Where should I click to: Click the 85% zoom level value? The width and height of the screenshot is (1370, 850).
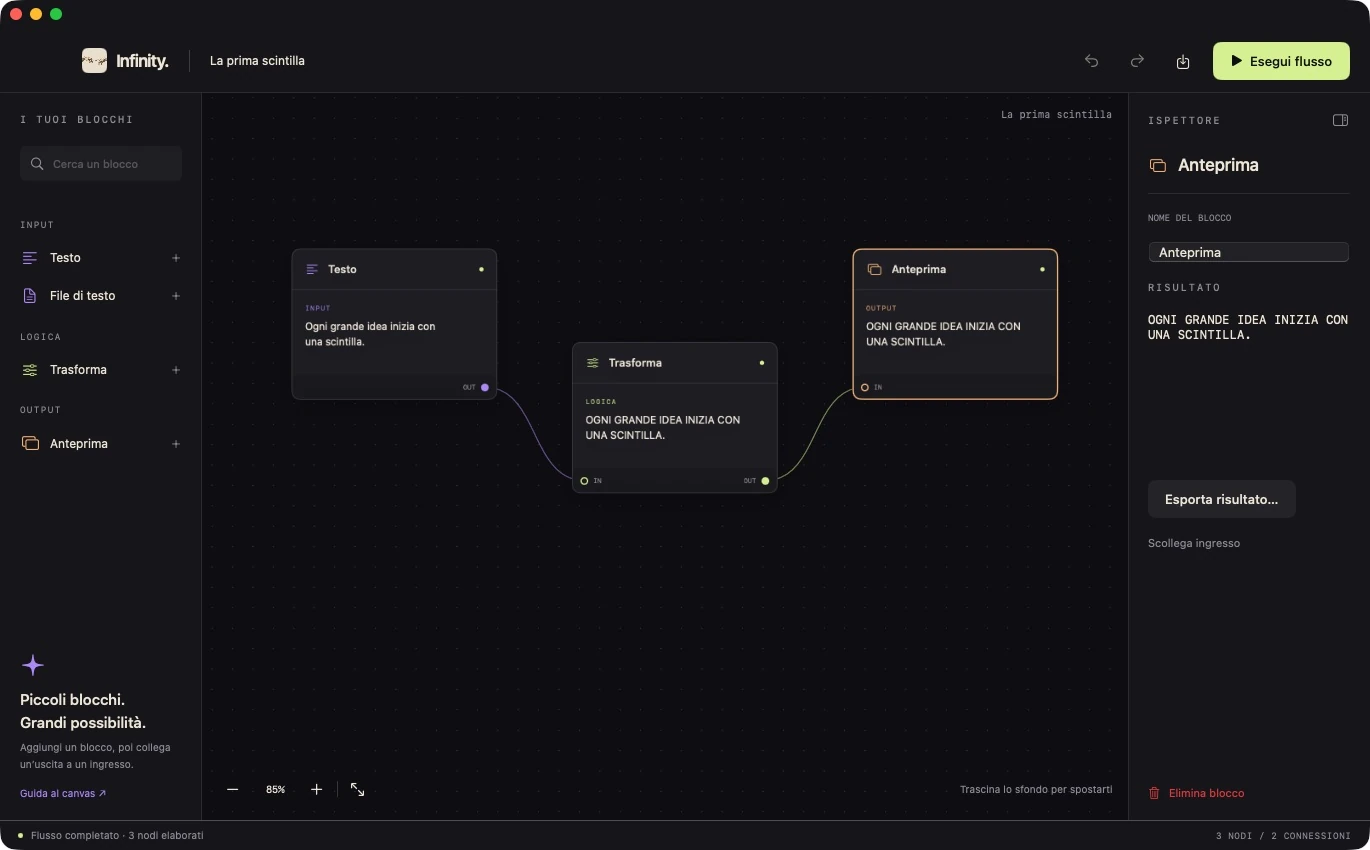pyautogui.click(x=275, y=790)
